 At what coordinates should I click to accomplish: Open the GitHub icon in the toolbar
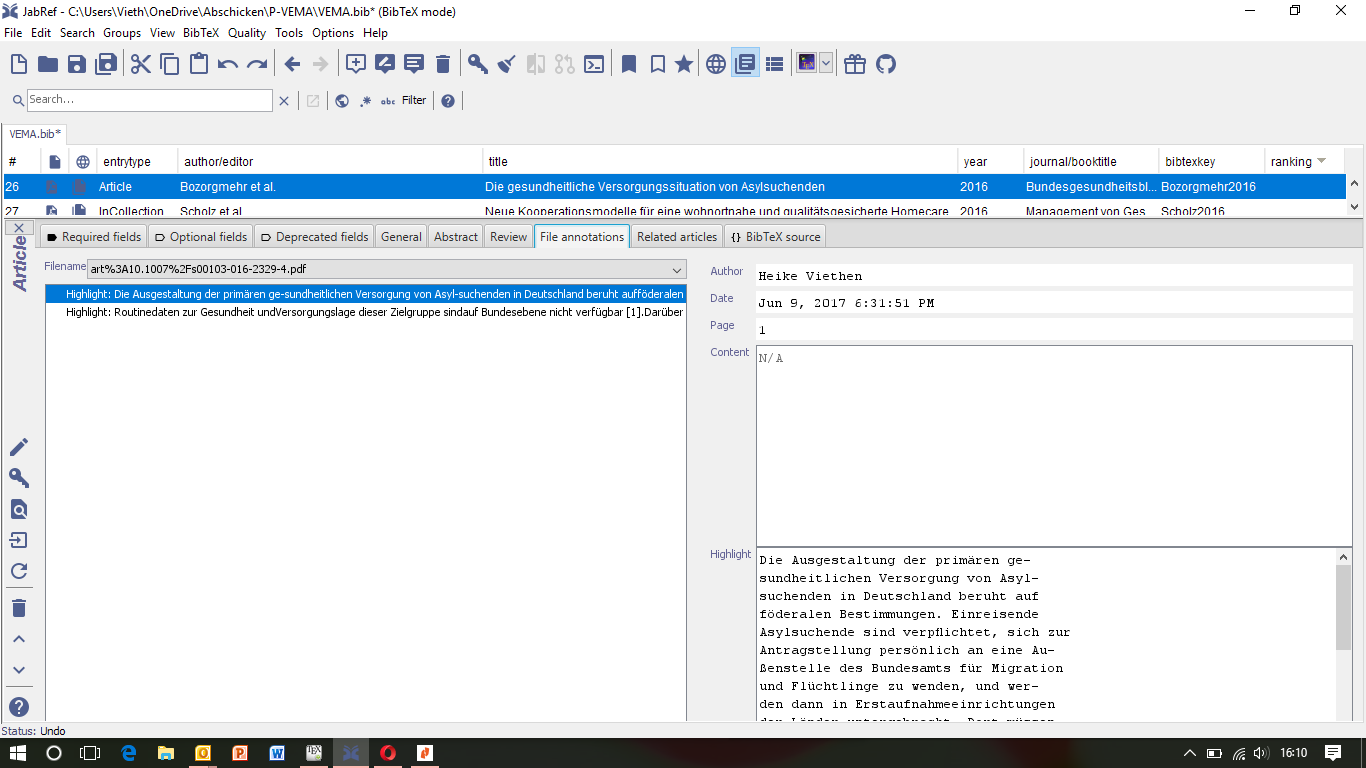point(885,64)
